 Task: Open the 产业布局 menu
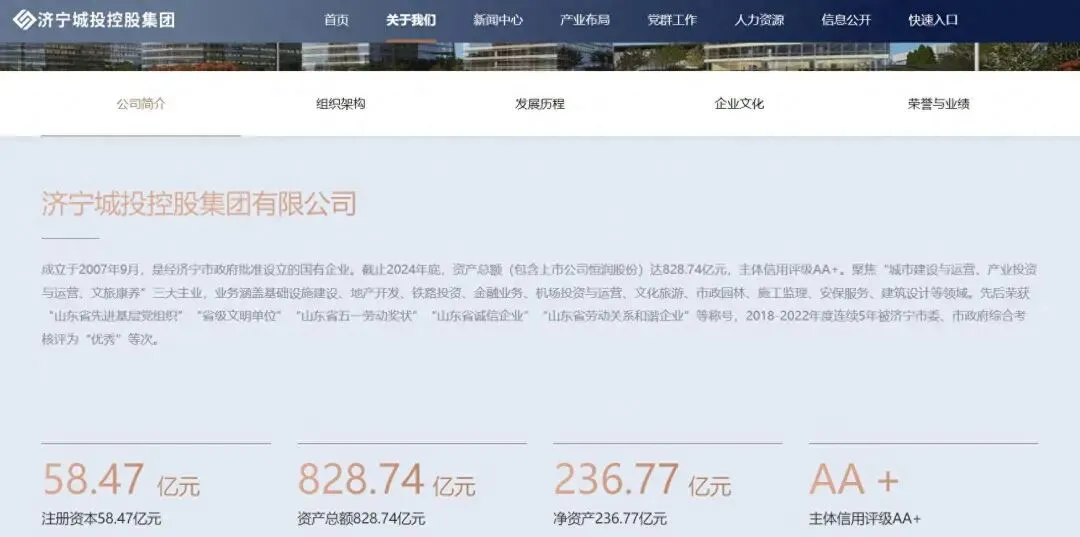pyautogui.click(x=585, y=20)
